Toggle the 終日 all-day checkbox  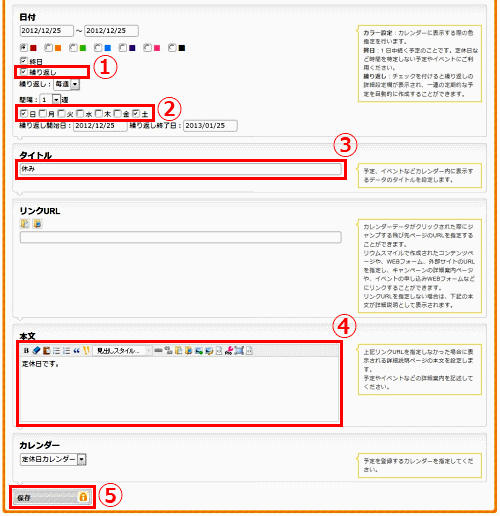click(23, 61)
